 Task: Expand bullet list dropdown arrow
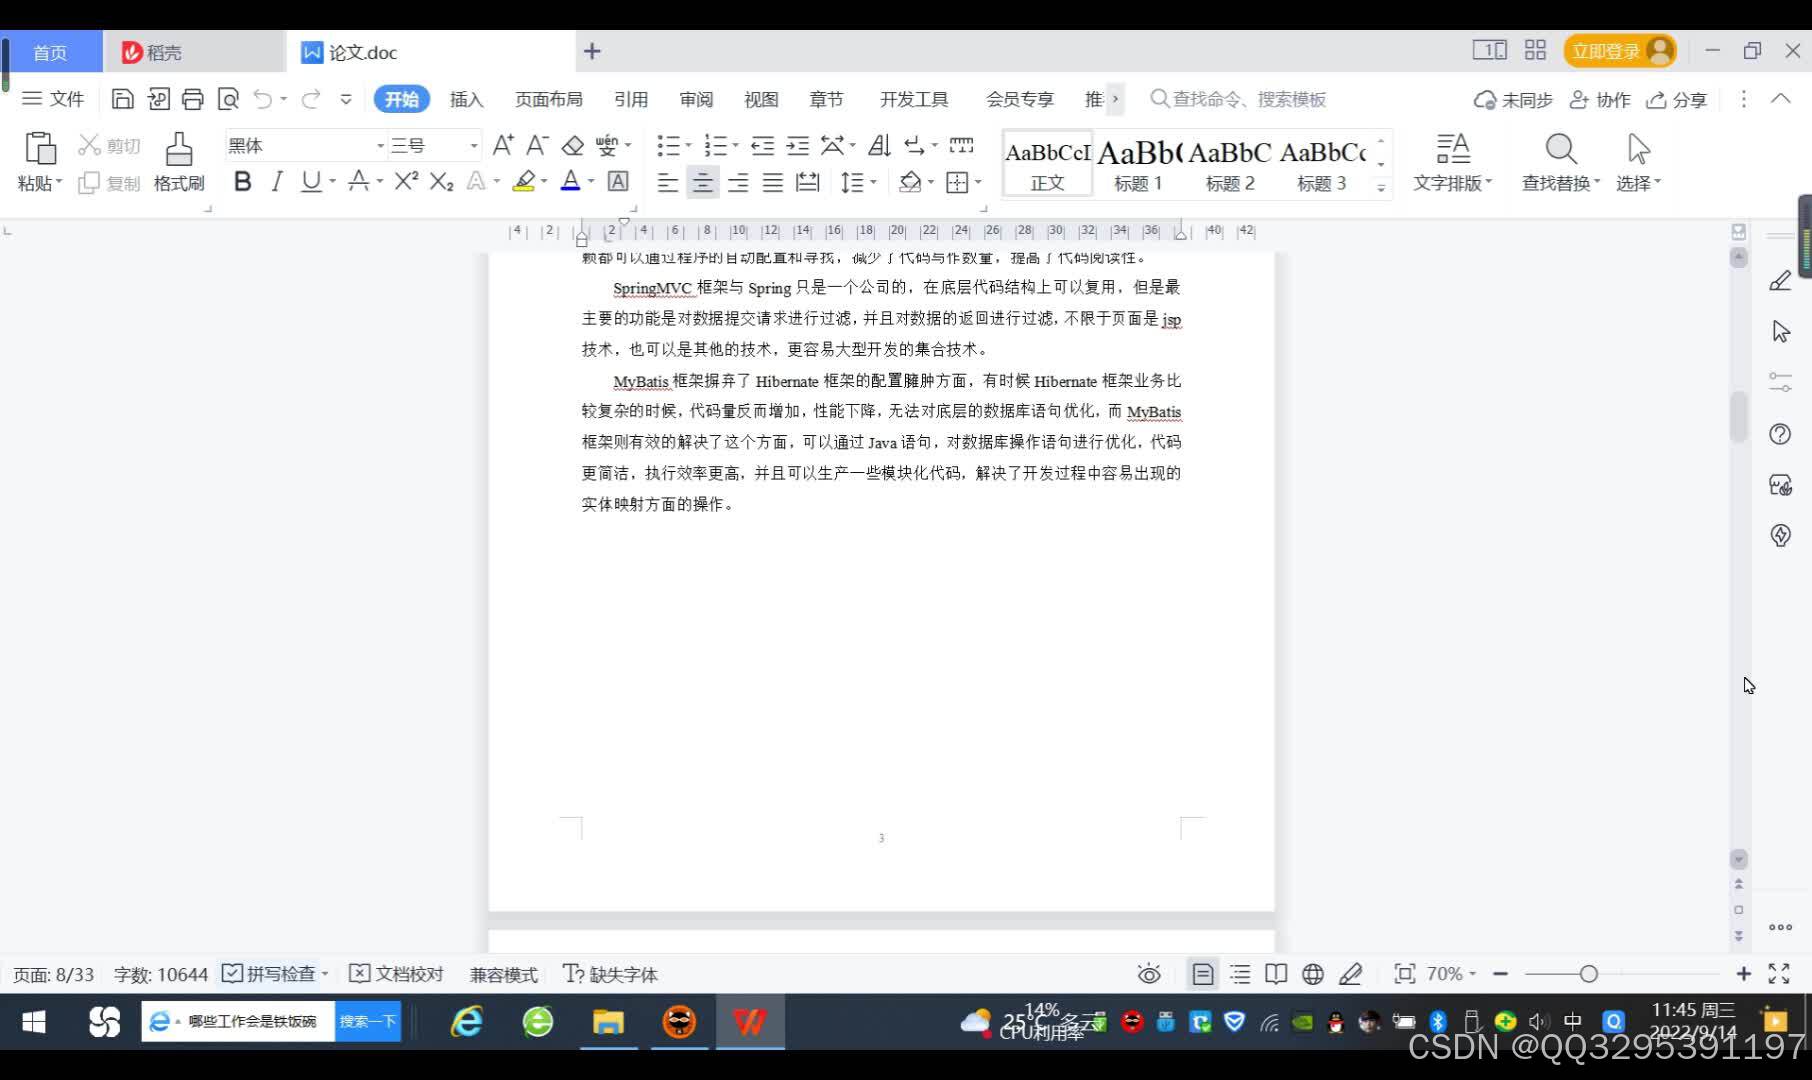(688, 147)
